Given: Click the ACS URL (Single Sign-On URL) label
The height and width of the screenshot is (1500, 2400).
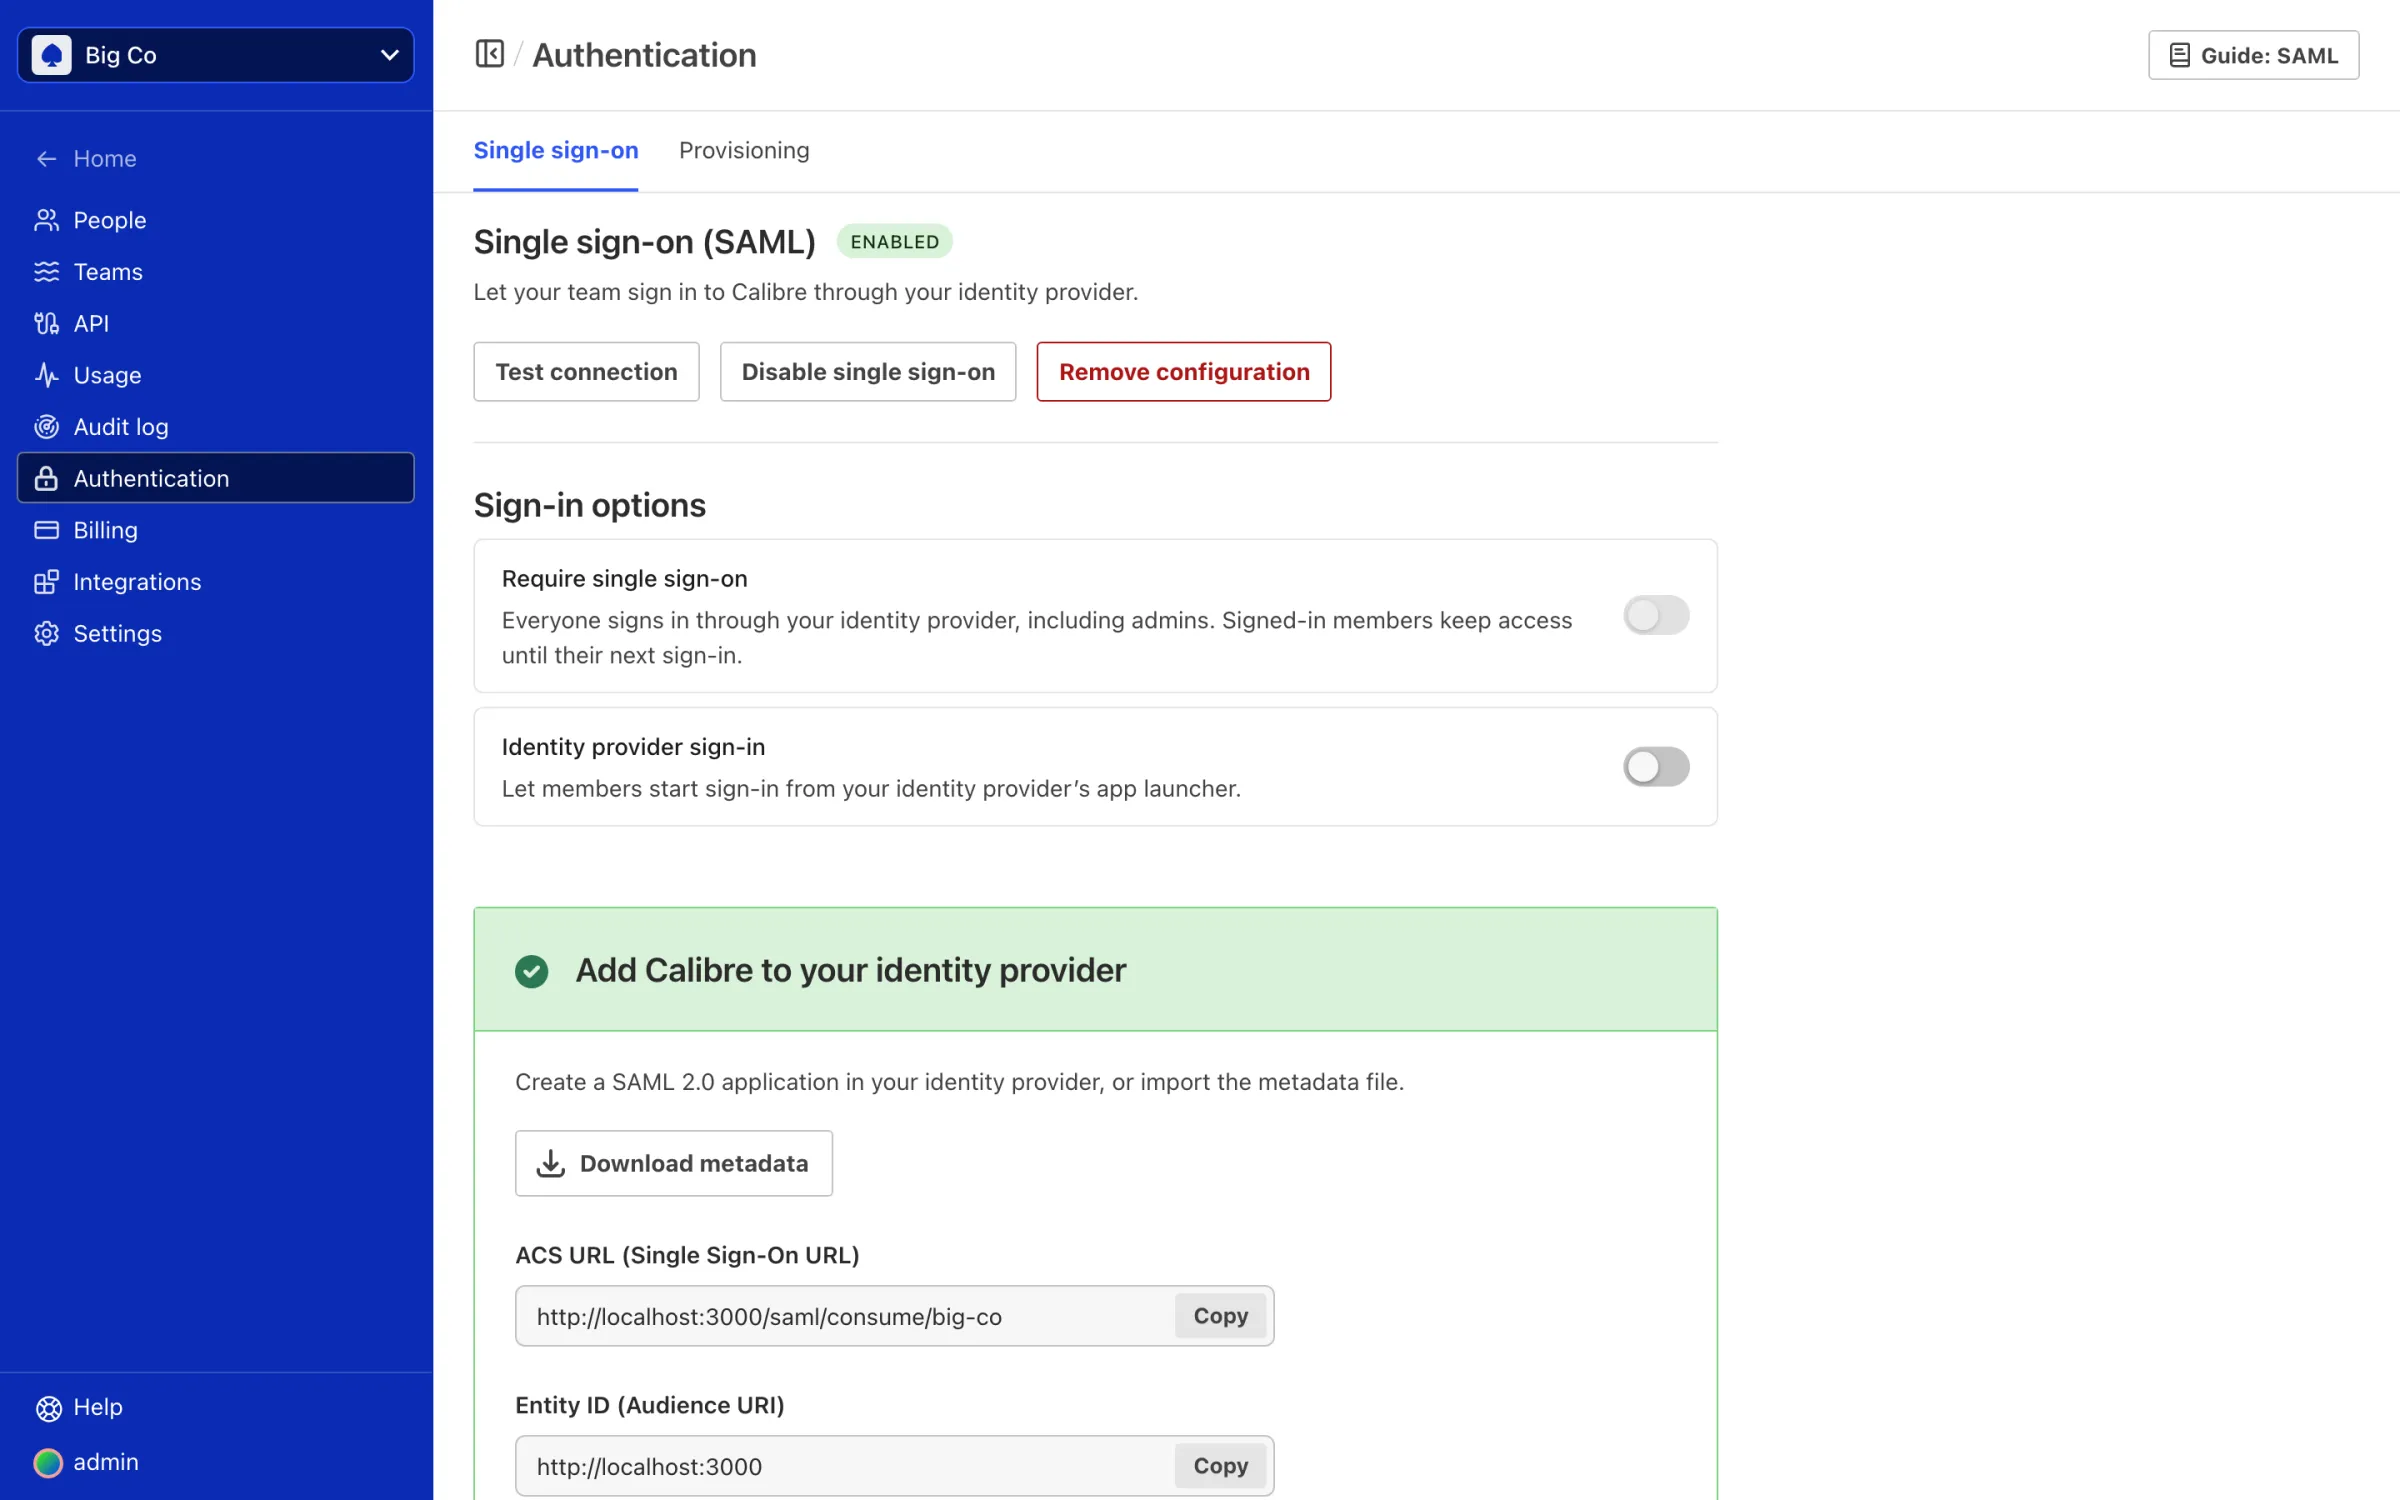Looking at the screenshot, I should (x=687, y=1255).
